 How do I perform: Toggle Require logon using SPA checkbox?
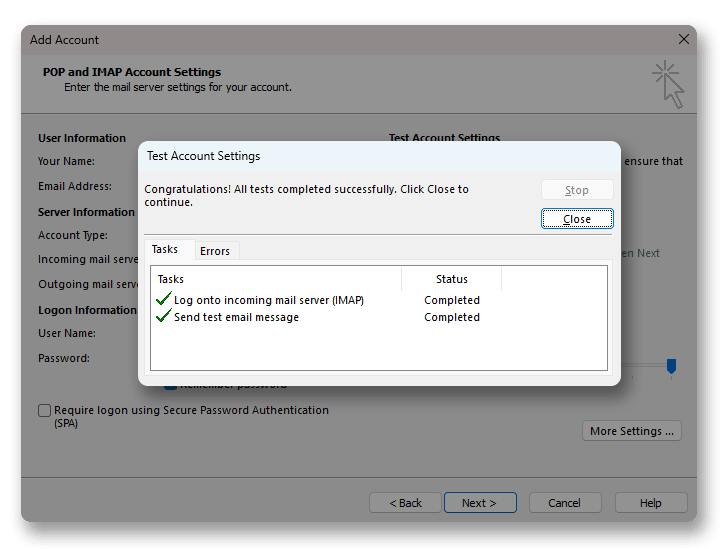(x=45, y=410)
